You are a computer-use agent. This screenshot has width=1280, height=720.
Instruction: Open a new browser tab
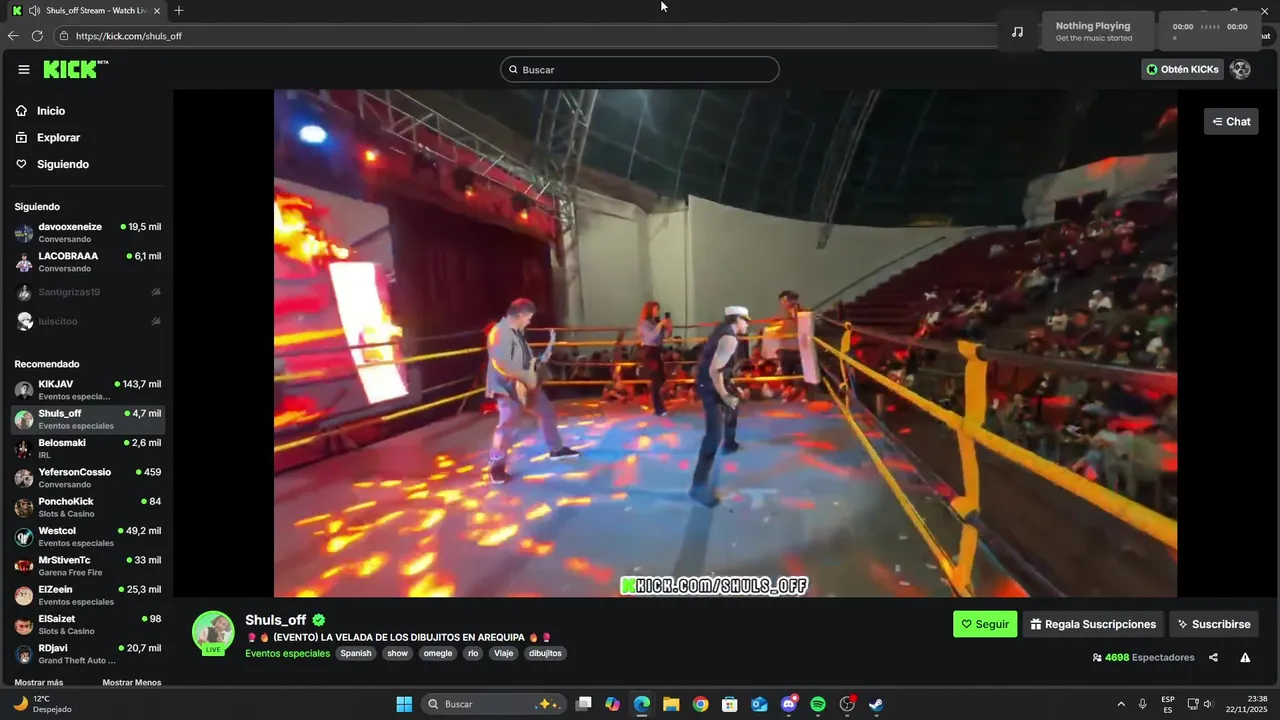pos(179,10)
